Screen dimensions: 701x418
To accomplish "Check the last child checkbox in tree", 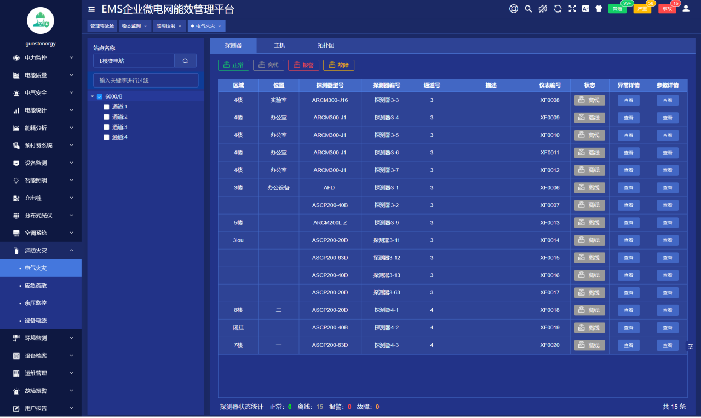I will tap(107, 136).
